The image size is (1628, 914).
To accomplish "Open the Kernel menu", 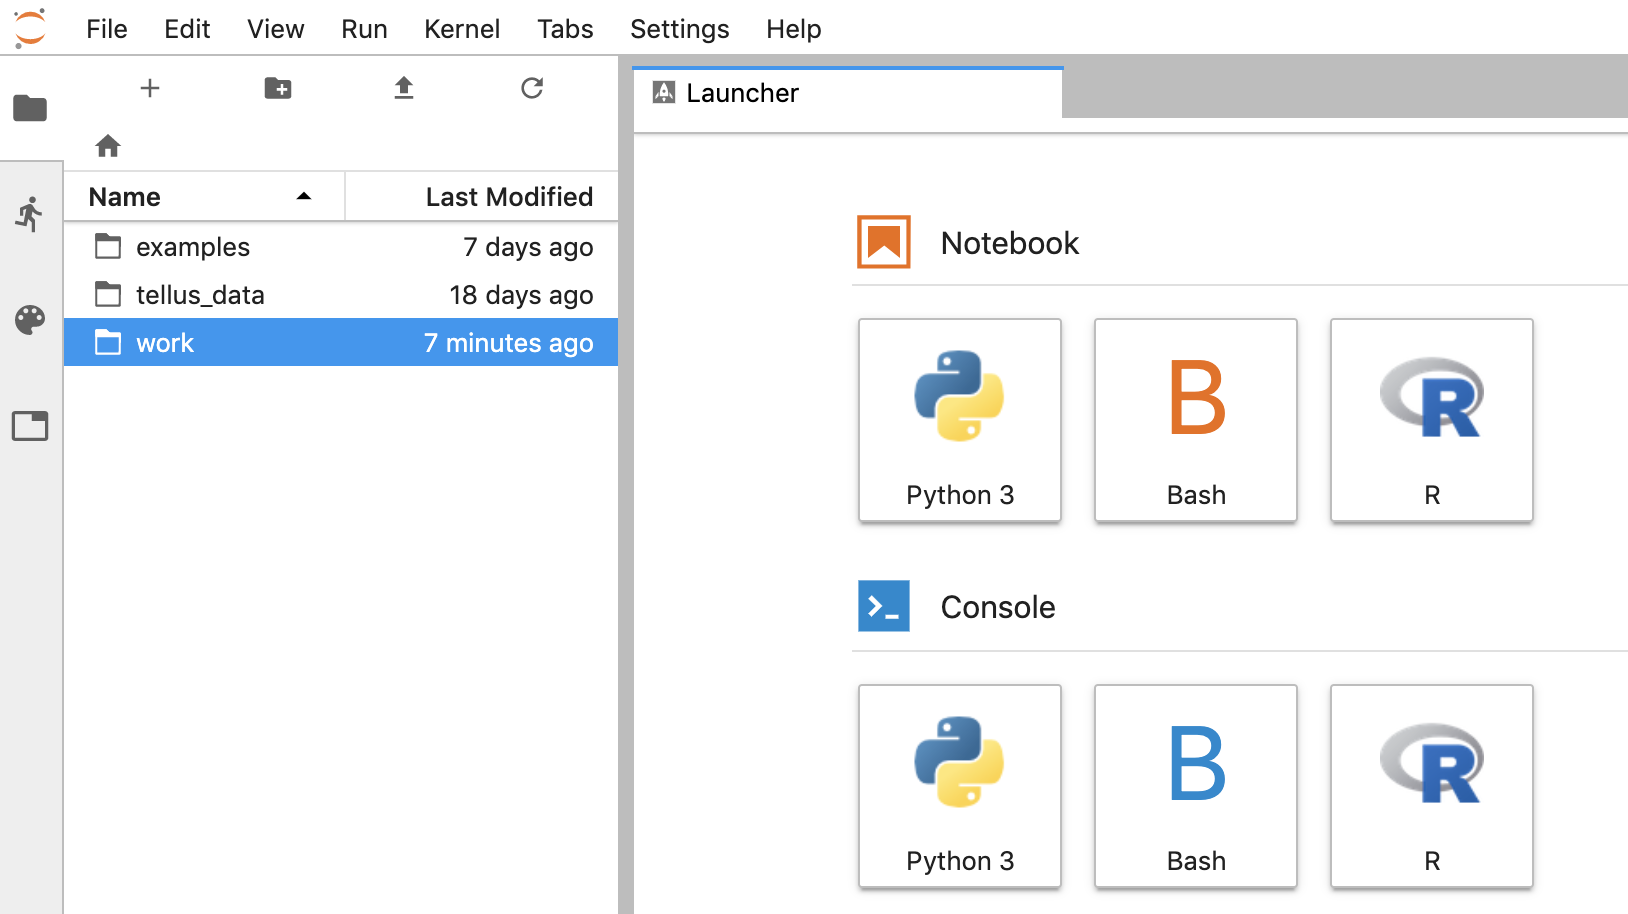I will pyautogui.click(x=462, y=29).
